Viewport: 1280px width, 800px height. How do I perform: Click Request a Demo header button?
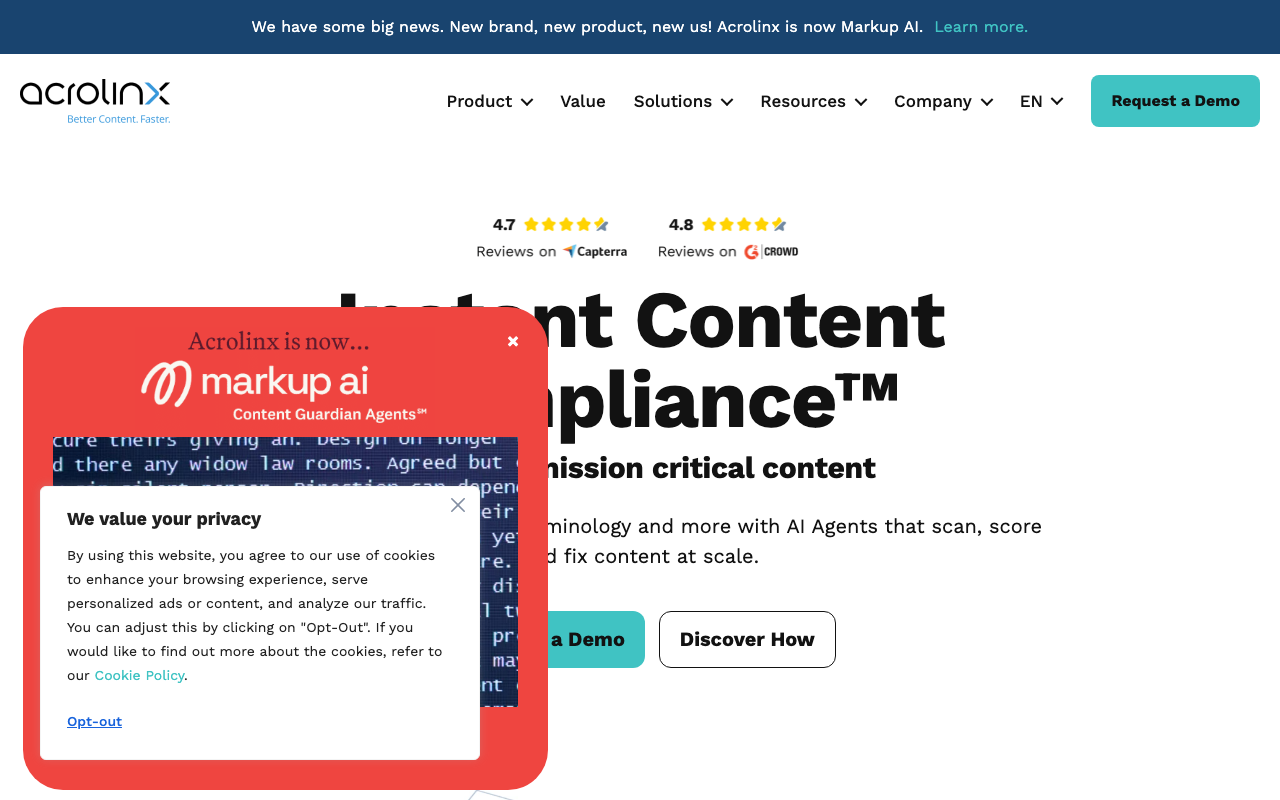click(x=1175, y=101)
